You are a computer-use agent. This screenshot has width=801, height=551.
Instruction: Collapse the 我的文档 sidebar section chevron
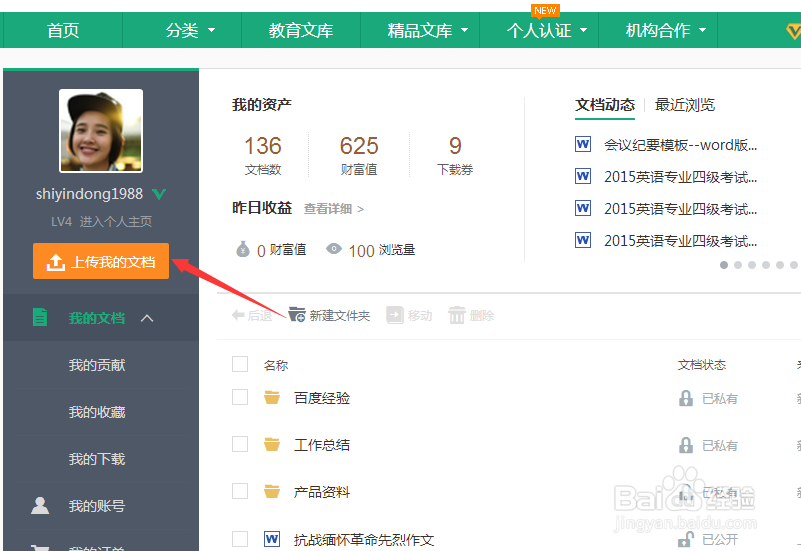click(x=147, y=318)
